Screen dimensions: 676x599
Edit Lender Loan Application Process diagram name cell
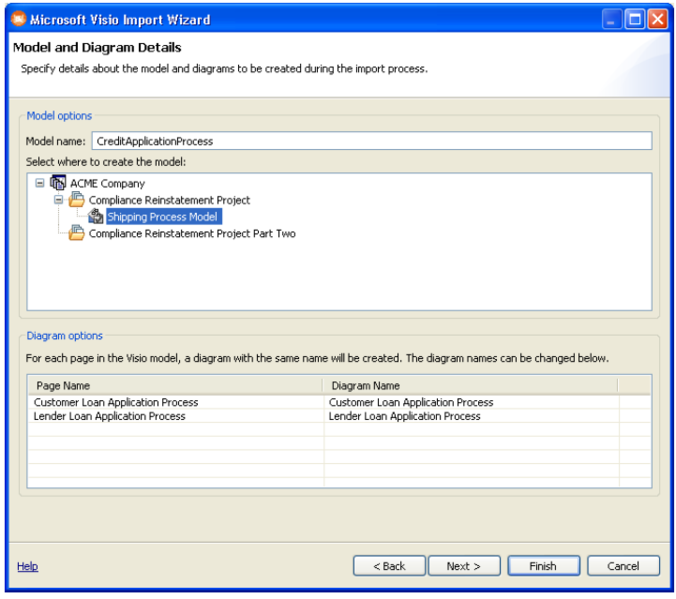pyautogui.click(x=472, y=416)
